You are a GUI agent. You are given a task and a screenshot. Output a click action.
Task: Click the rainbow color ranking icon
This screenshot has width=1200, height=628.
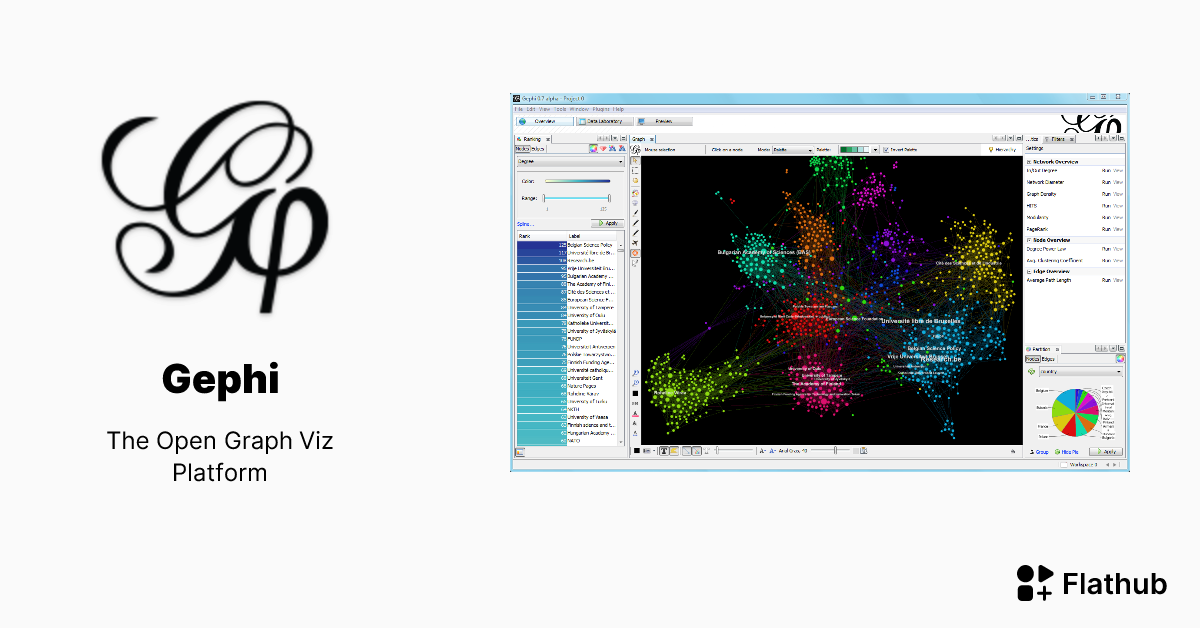[x=593, y=149]
